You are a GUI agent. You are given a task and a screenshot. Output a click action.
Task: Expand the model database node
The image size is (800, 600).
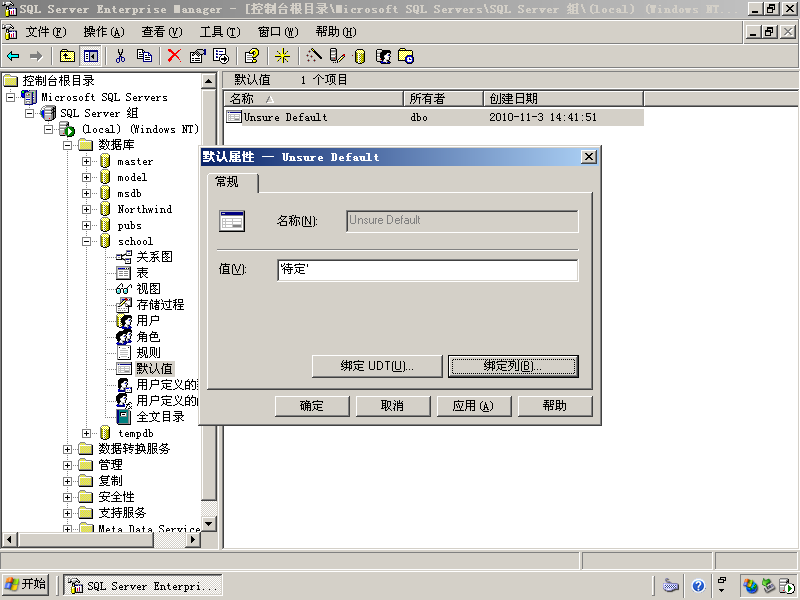[x=86, y=178]
